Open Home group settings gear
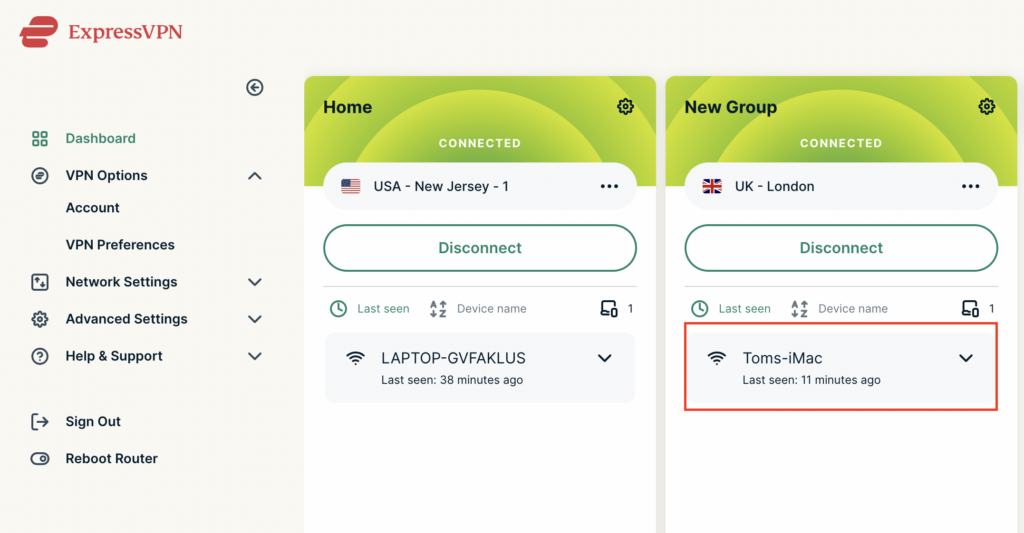This screenshot has height=533, width=1024. pos(625,106)
